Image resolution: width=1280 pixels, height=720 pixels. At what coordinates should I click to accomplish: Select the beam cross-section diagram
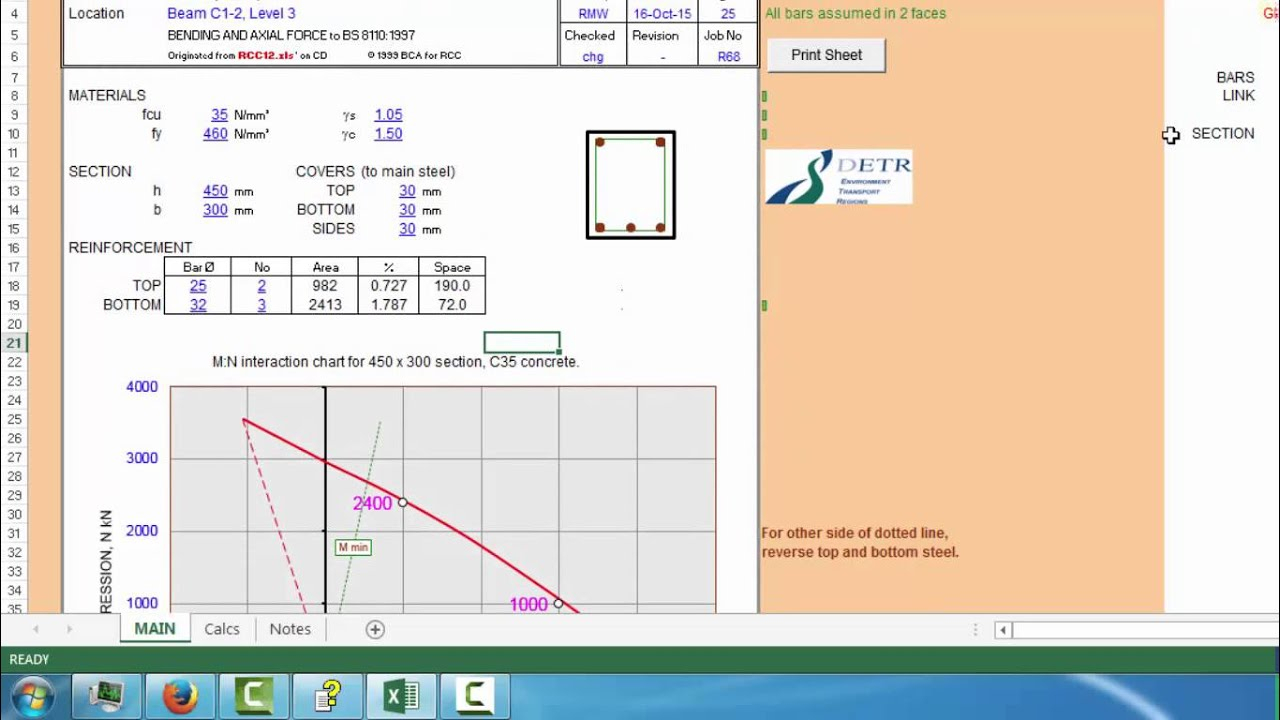pos(631,185)
